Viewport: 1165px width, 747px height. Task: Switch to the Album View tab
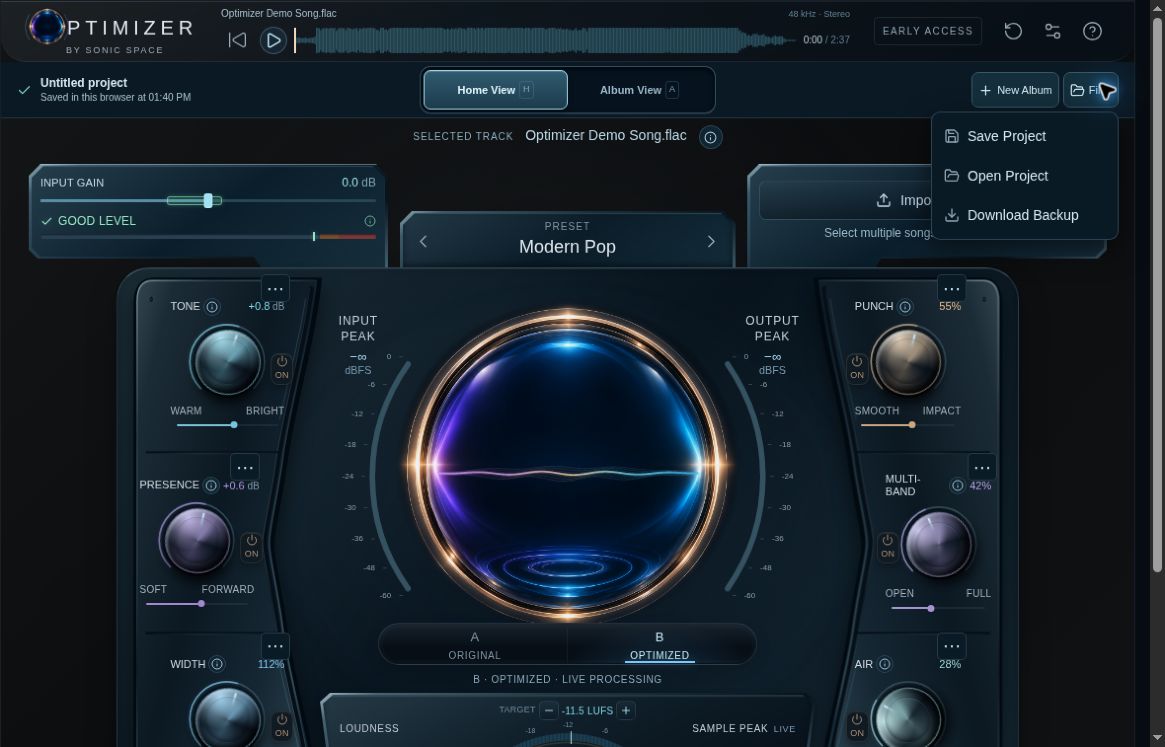[x=639, y=90]
